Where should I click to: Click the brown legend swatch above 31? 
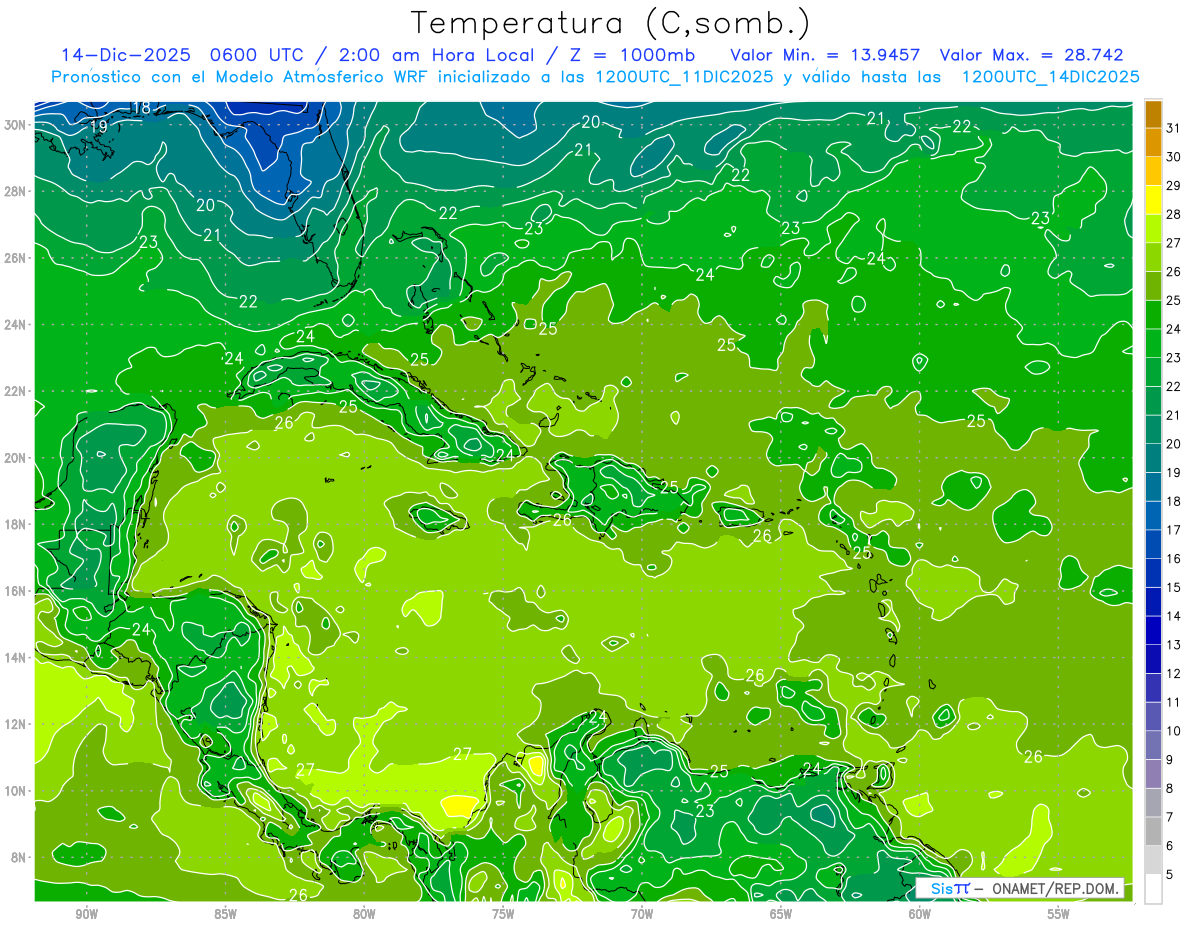1153,114
